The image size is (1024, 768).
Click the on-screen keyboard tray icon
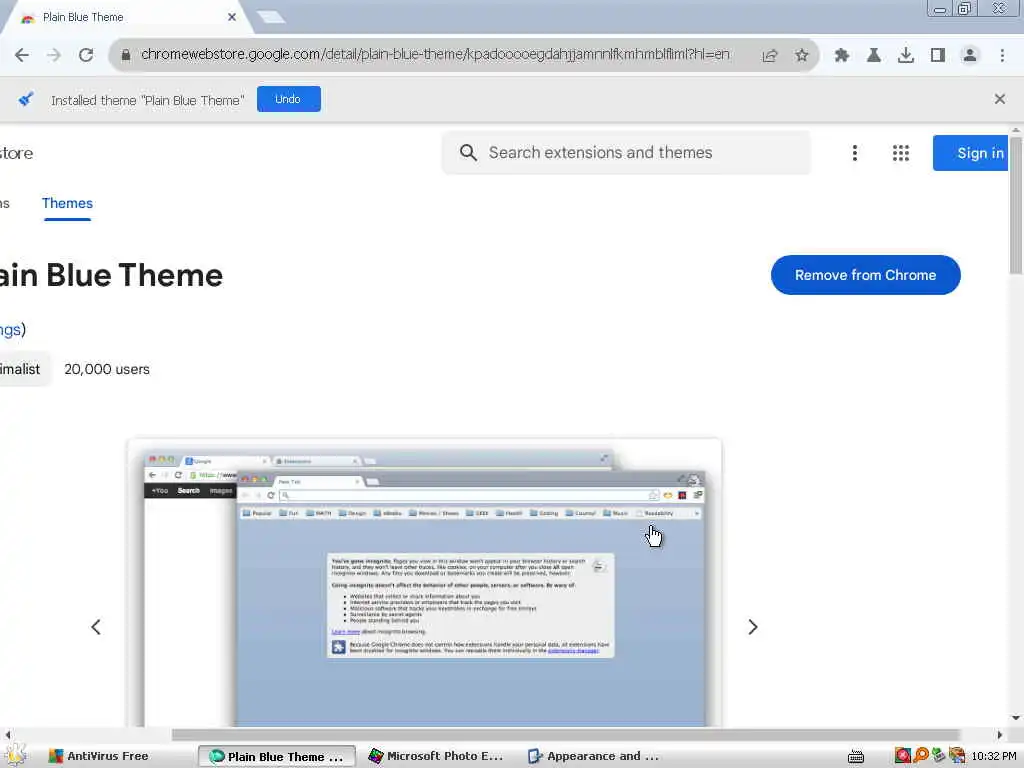856,756
